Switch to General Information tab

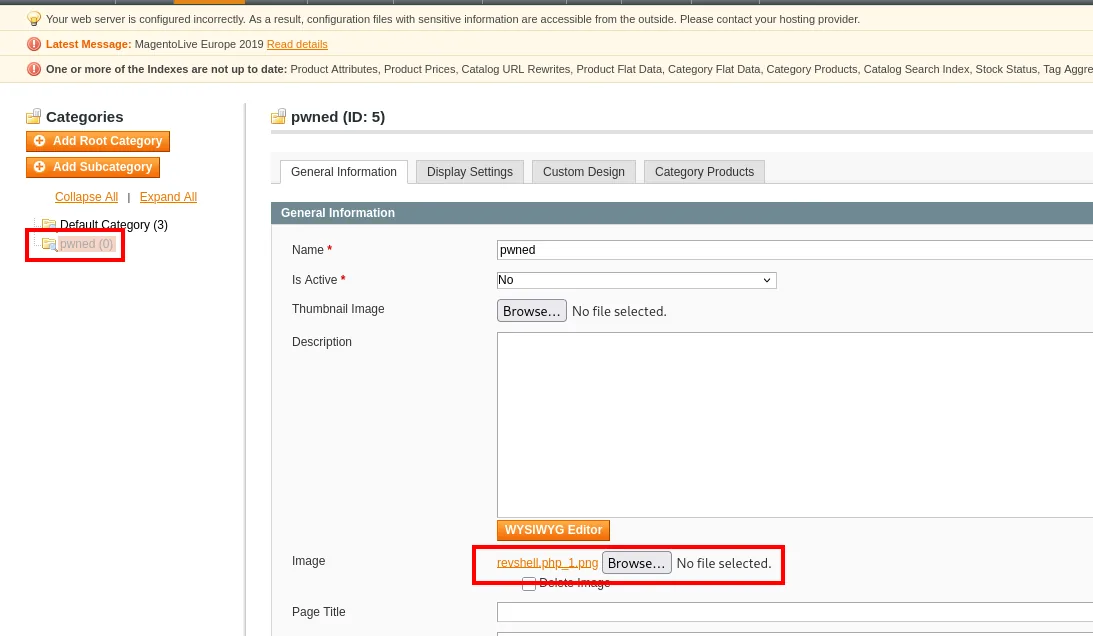pyautogui.click(x=344, y=172)
